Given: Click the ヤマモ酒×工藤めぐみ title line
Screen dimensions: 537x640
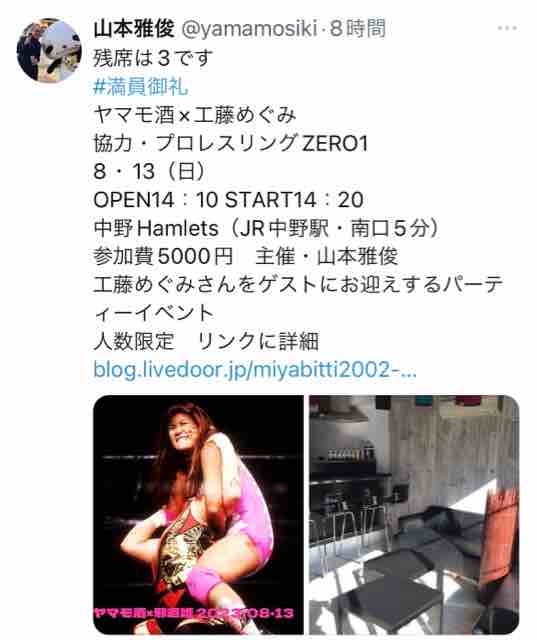Looking at the screenshot, I should (195, 115).
